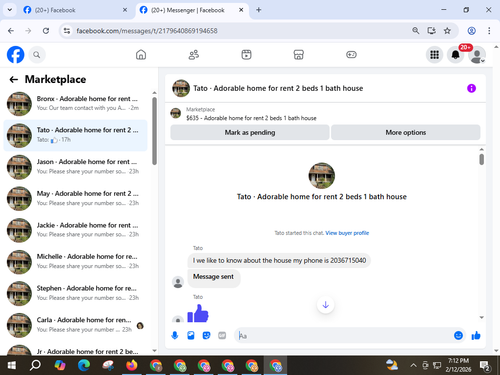Launch Firefox from the taskbar
Screen dimensions: 500x375
pos(132,365)
